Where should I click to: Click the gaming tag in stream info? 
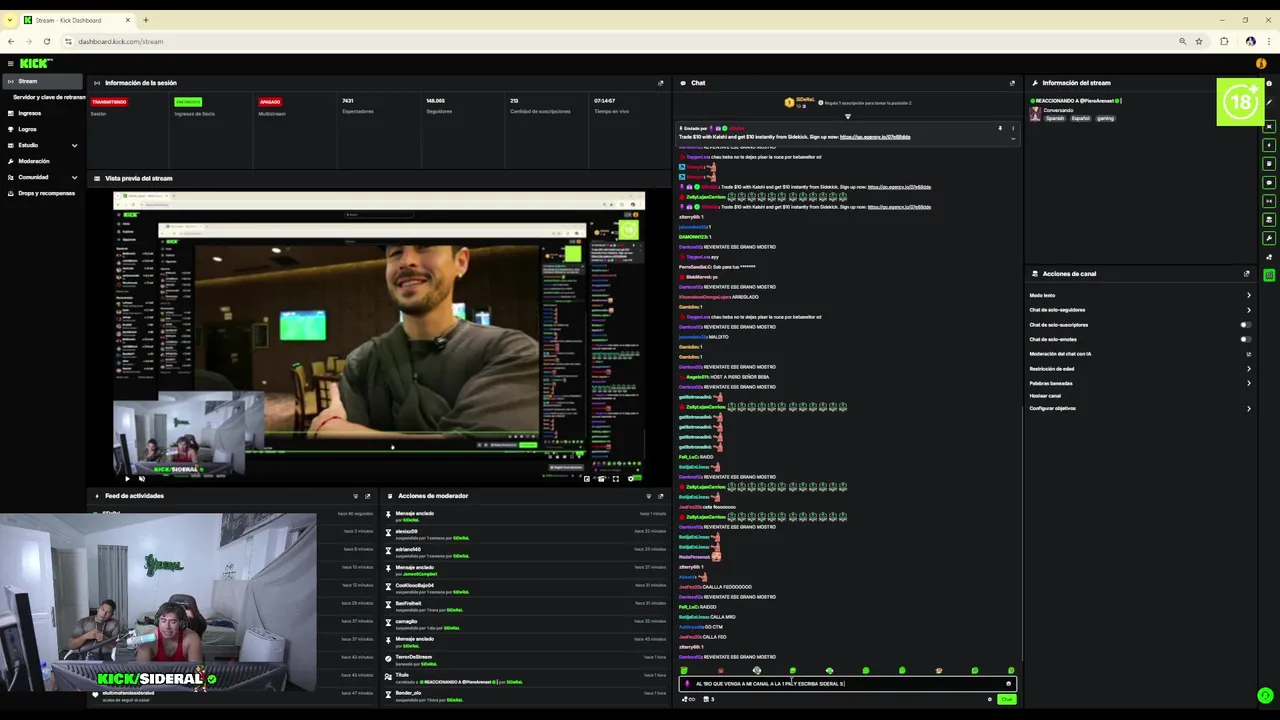[1105, 118]
